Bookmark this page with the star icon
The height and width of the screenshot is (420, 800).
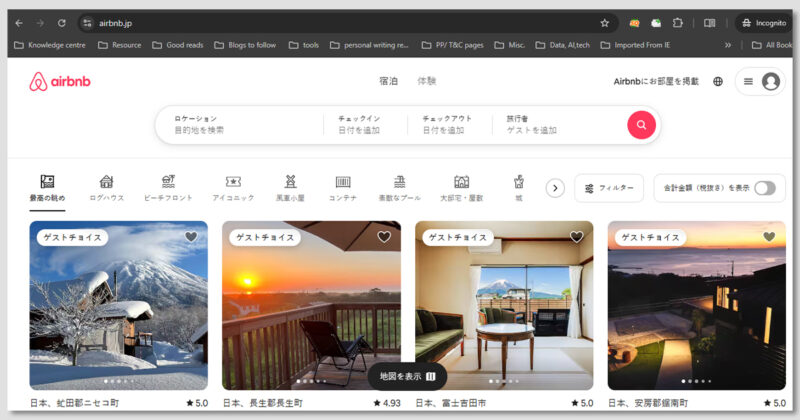[605, 23]
